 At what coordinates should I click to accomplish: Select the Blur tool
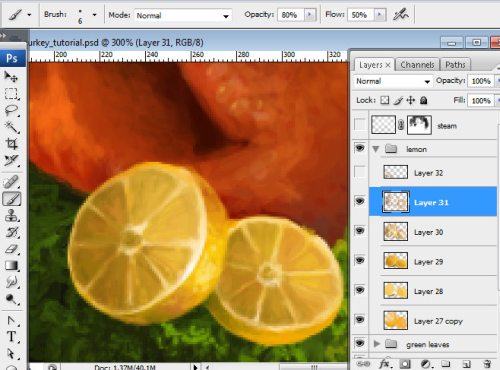point(11,282)
